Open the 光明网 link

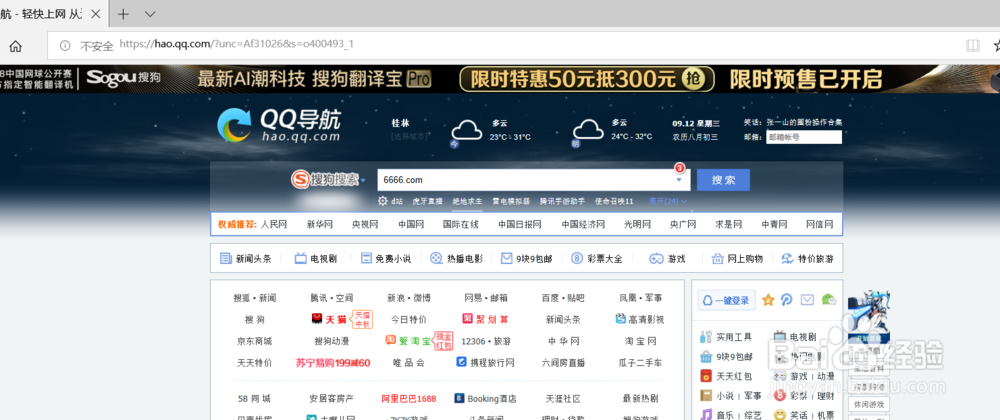coord(637,224)
